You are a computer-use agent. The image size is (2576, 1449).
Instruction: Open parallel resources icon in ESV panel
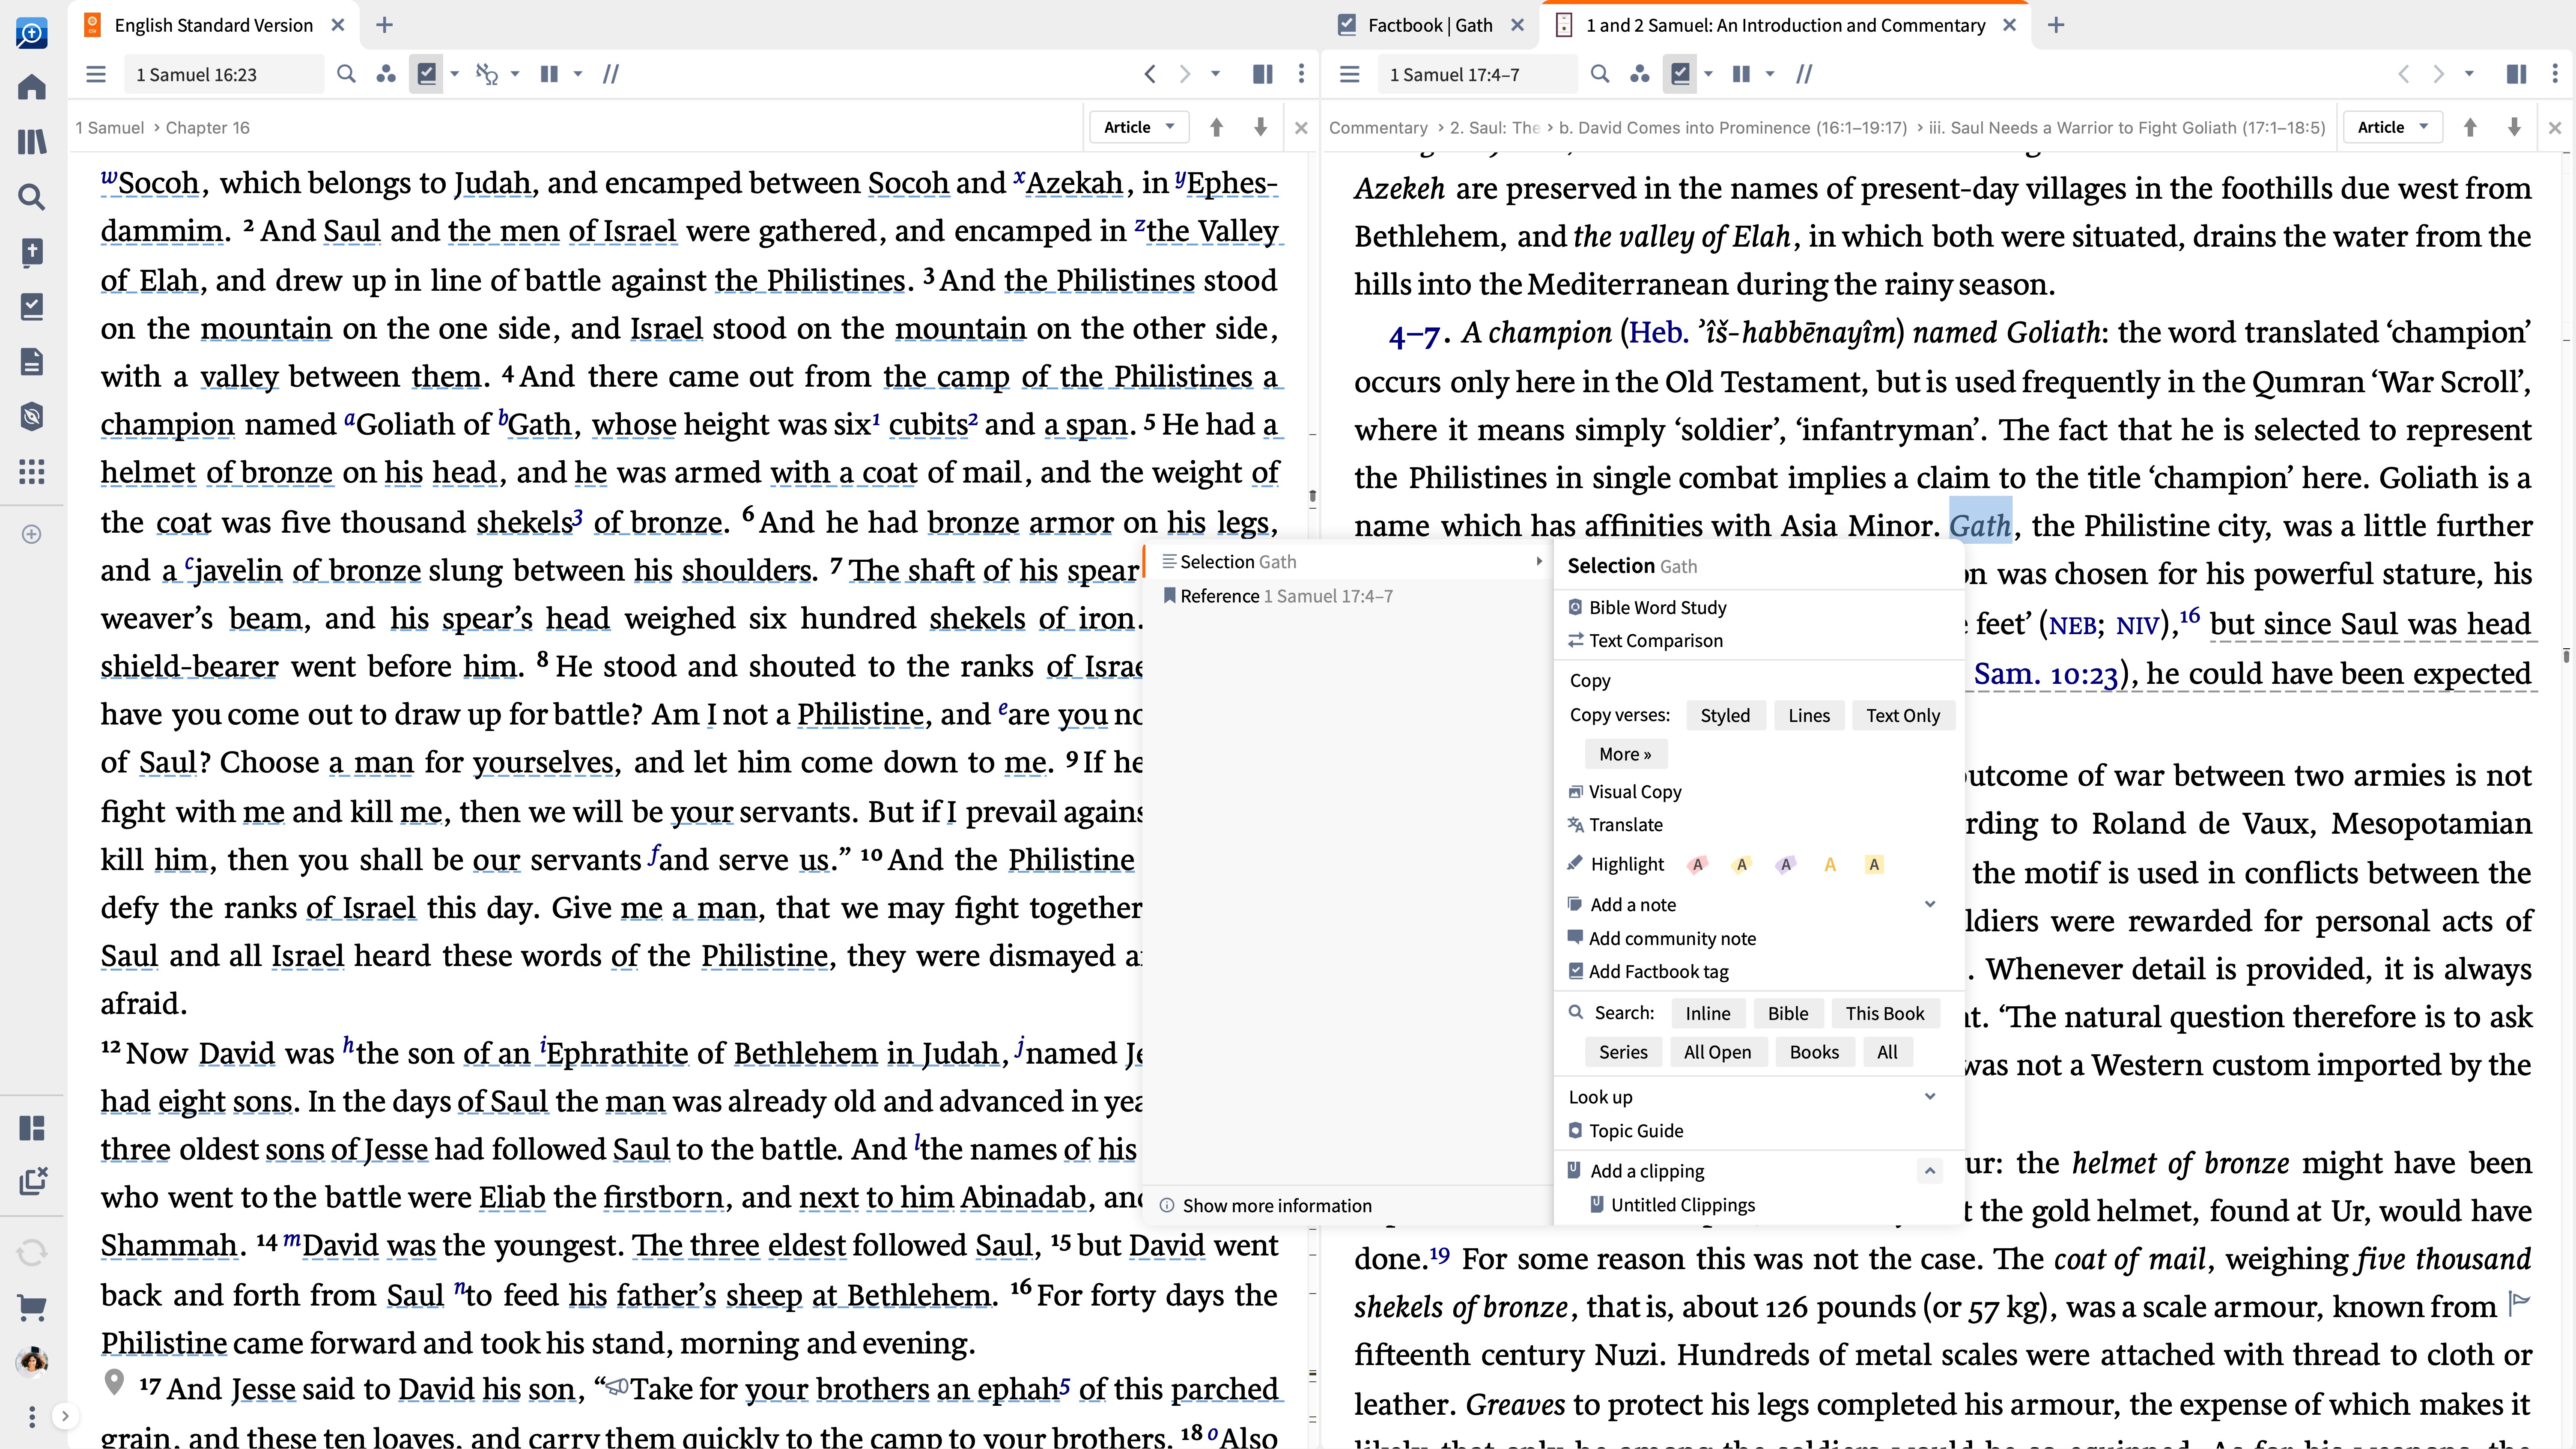tap(386, 74)
